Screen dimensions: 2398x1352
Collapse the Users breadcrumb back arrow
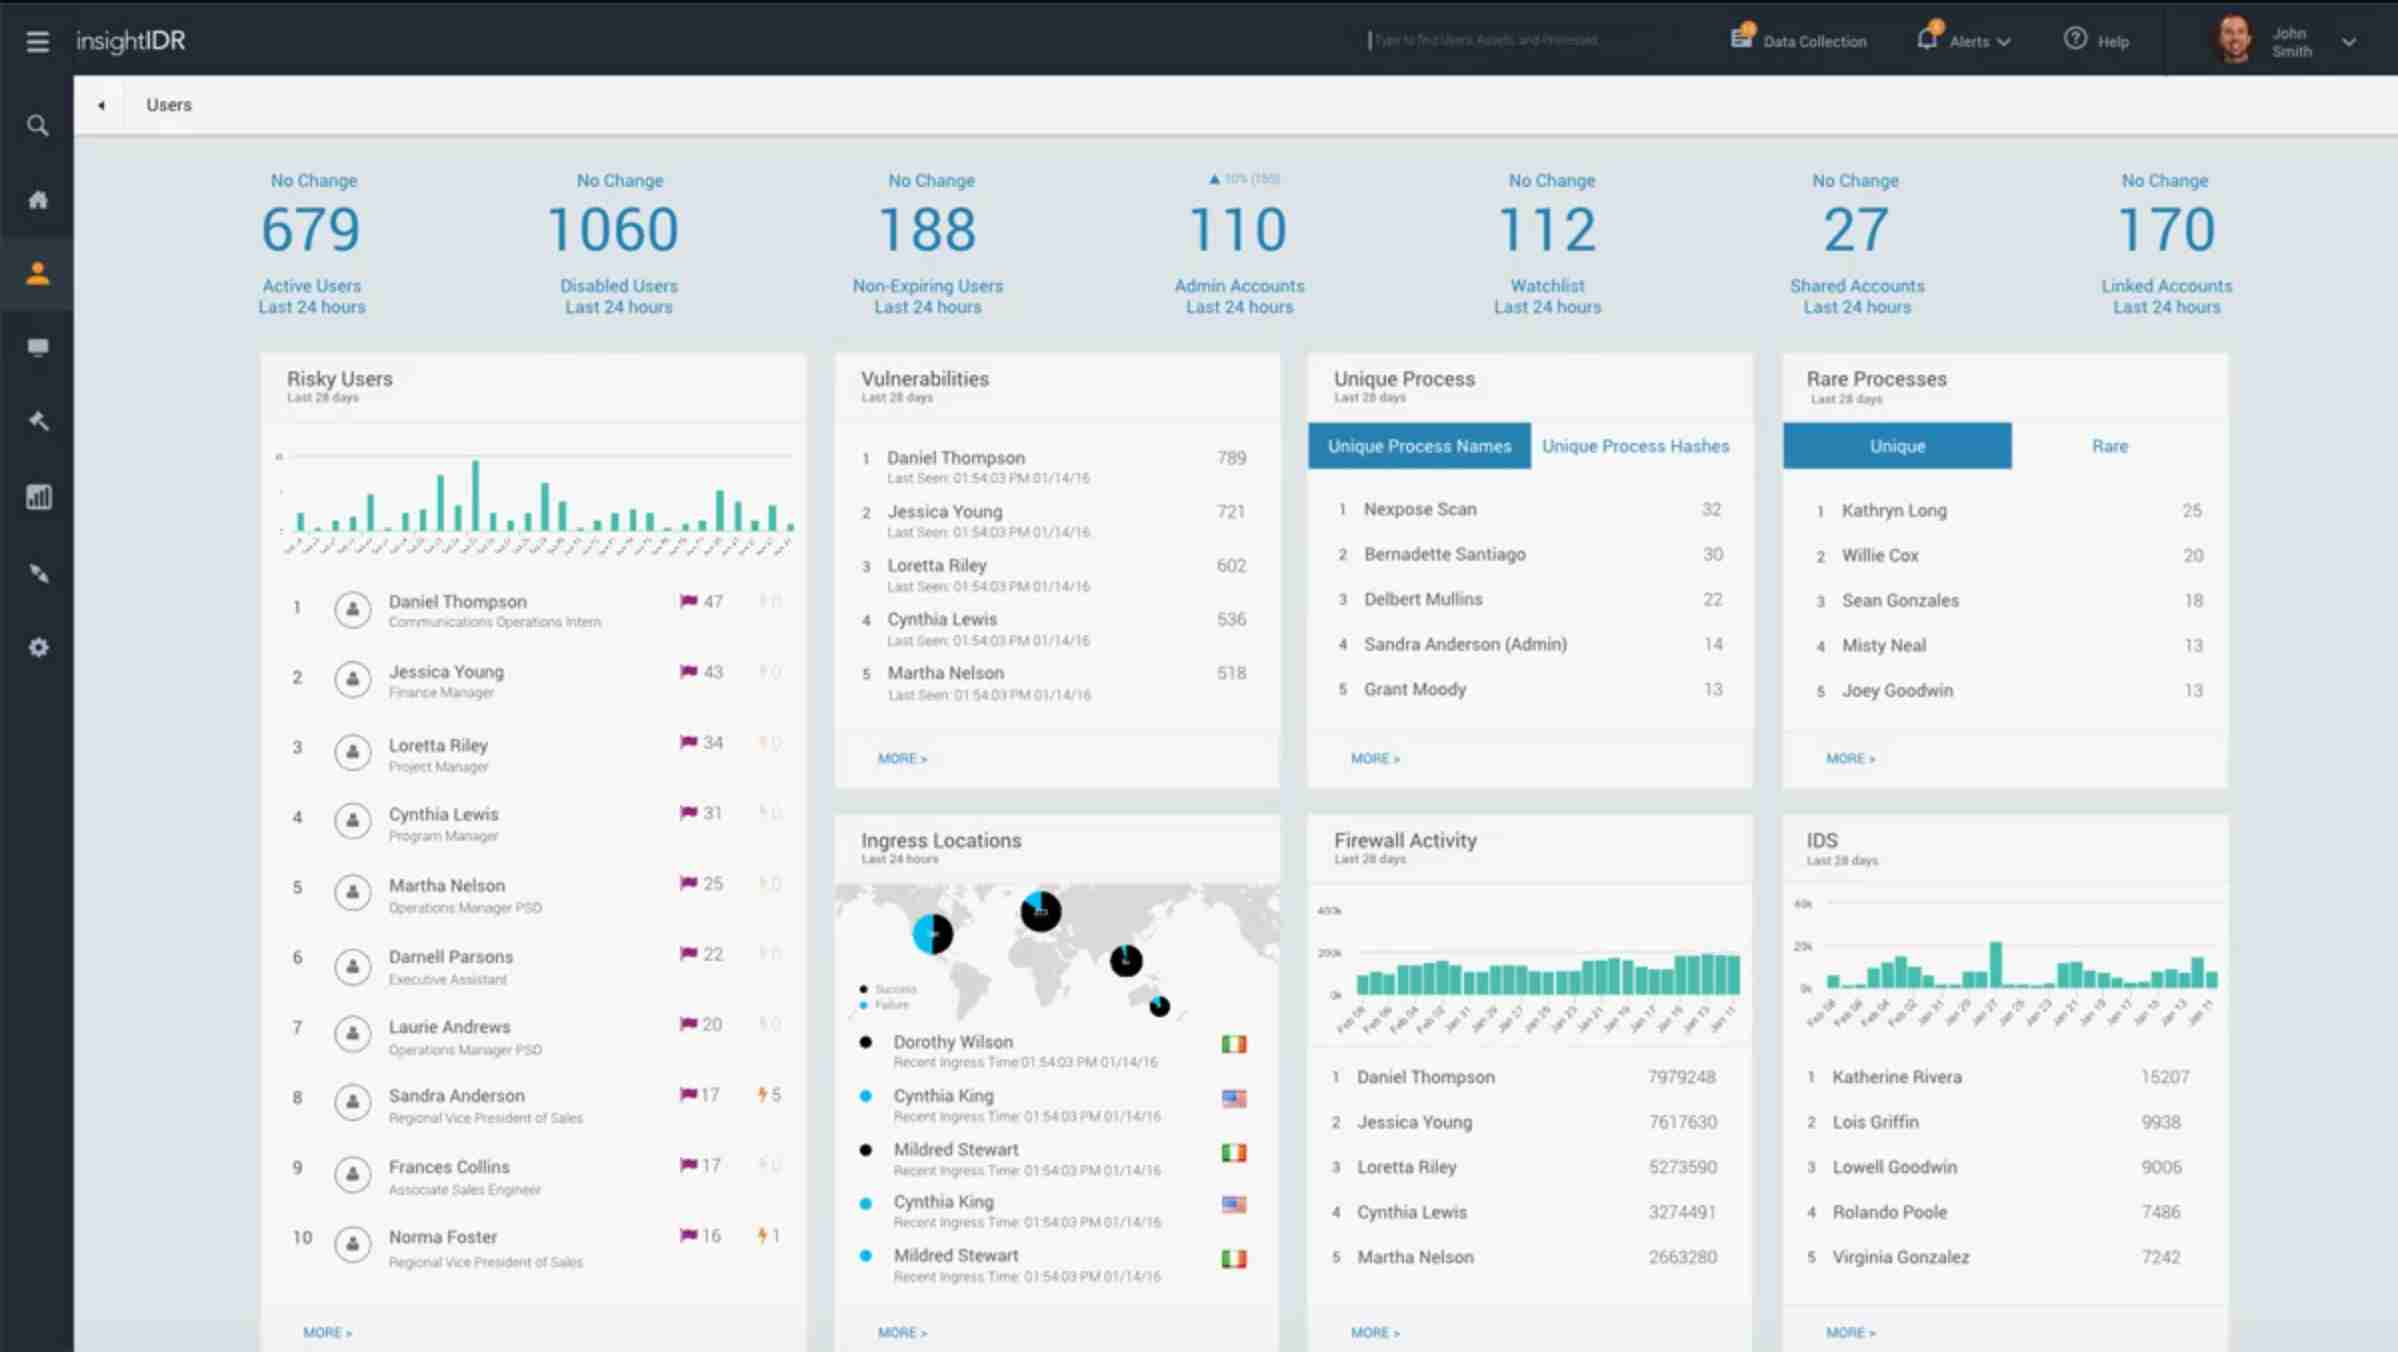tap(101, 104)
